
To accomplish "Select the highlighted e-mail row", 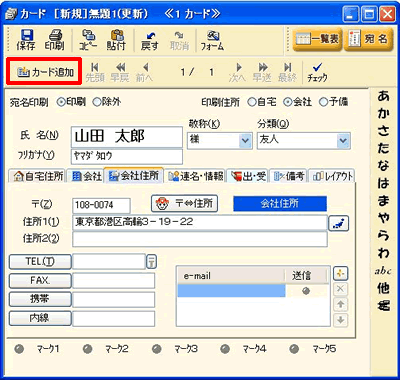I will (231, 291).
